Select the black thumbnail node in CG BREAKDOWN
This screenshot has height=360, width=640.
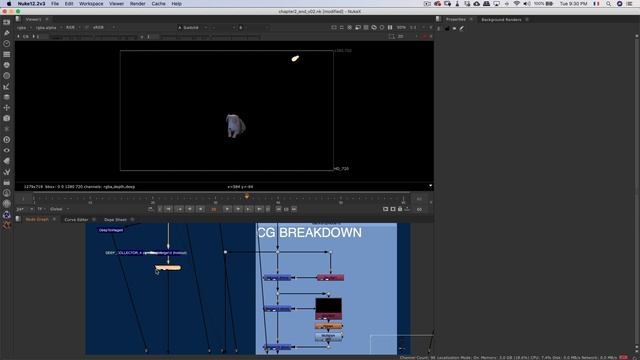[329, 309]
